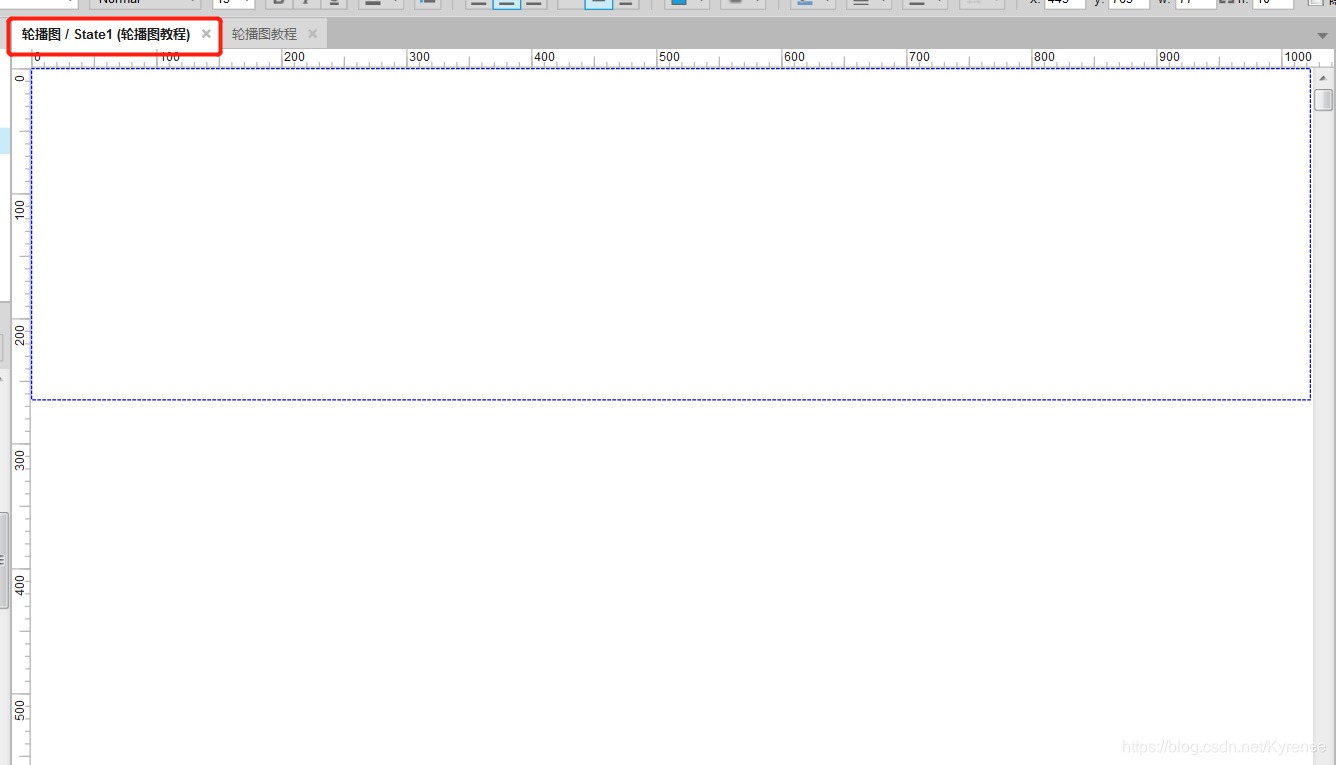Image resolution: width=1336 pixels, height=765 pixels.
Task: Click the vertical scrollbar up arrow
Action: point(1323,77)
